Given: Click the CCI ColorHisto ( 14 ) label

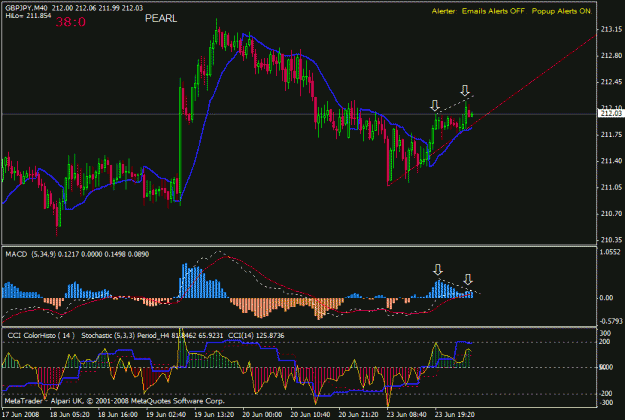Looking at the screenshot, I should tap(41, 336).
